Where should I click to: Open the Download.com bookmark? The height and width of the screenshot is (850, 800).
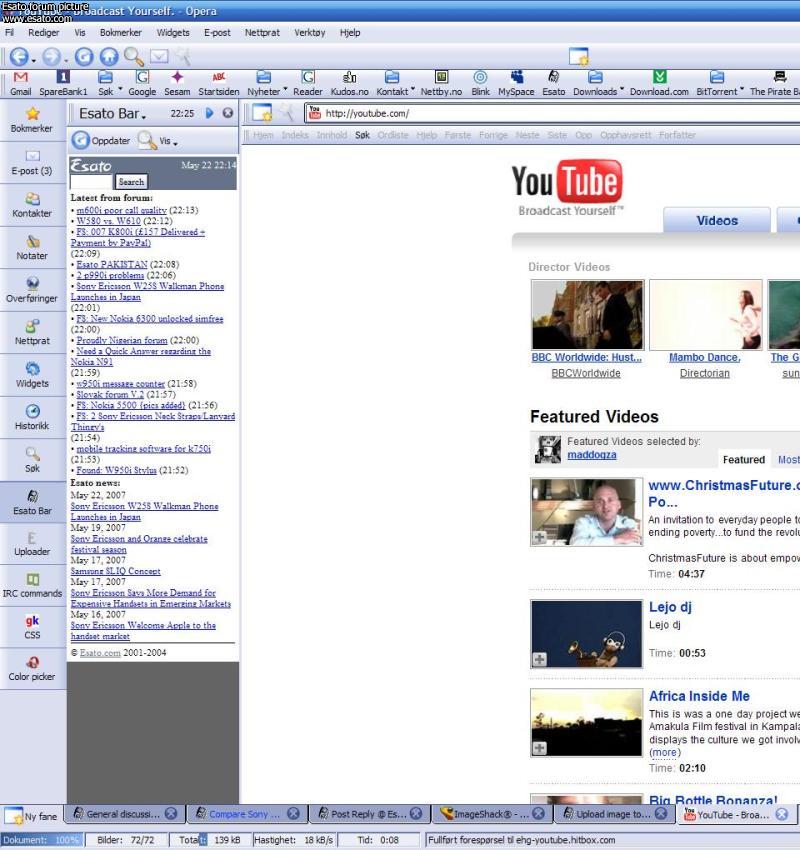pos(659,83)
